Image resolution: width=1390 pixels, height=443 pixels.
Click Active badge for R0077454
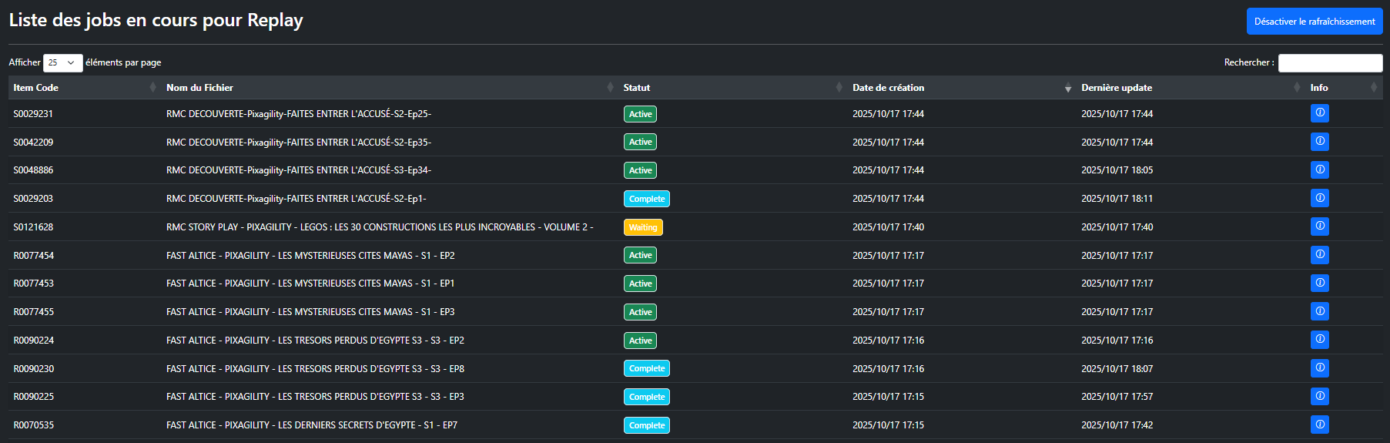[x=640, y=255]
